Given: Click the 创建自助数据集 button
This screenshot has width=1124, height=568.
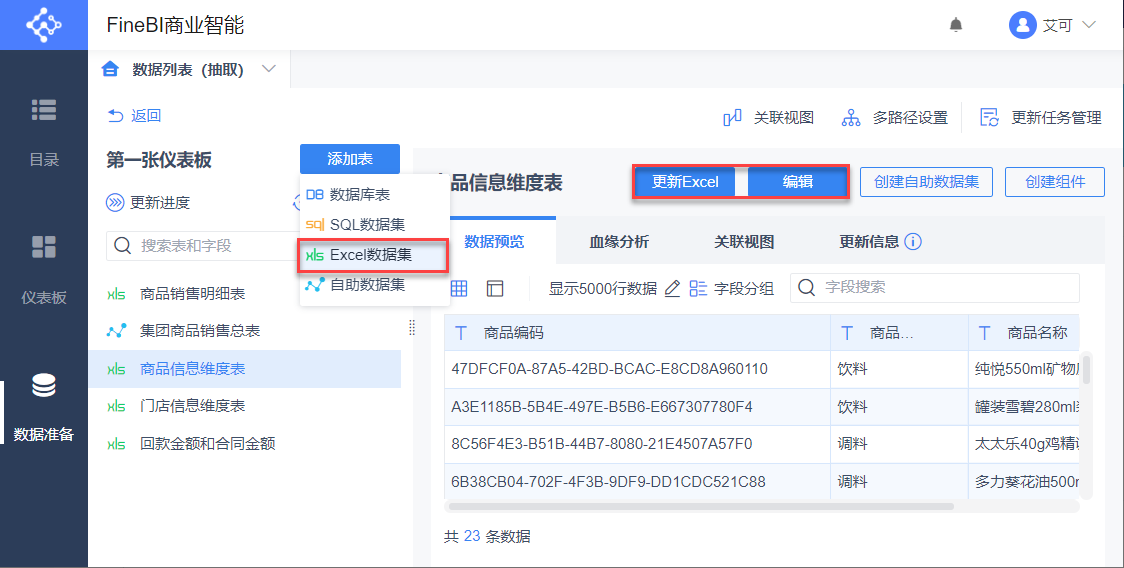Looking at the screenshot, I should tap(926, 182).
